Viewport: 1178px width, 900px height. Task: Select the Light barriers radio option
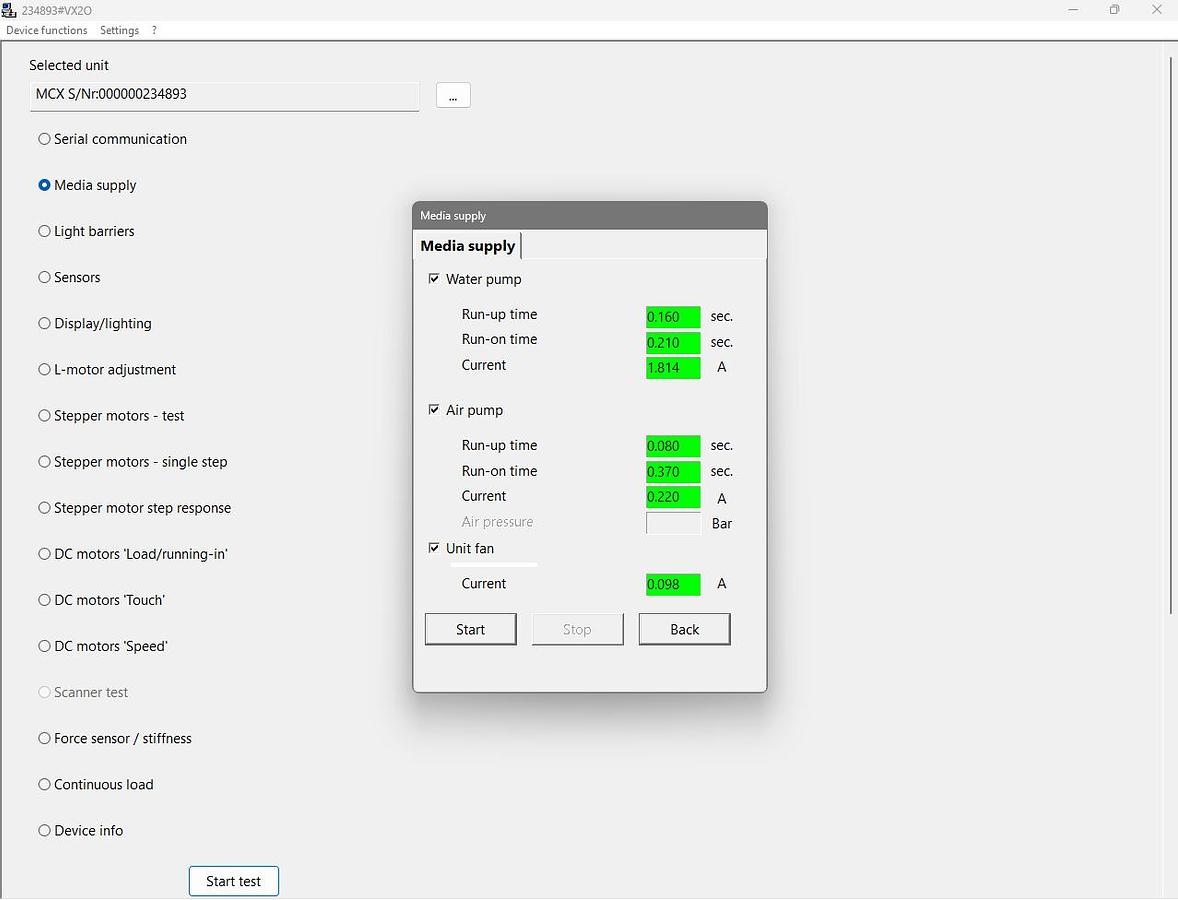44,231
